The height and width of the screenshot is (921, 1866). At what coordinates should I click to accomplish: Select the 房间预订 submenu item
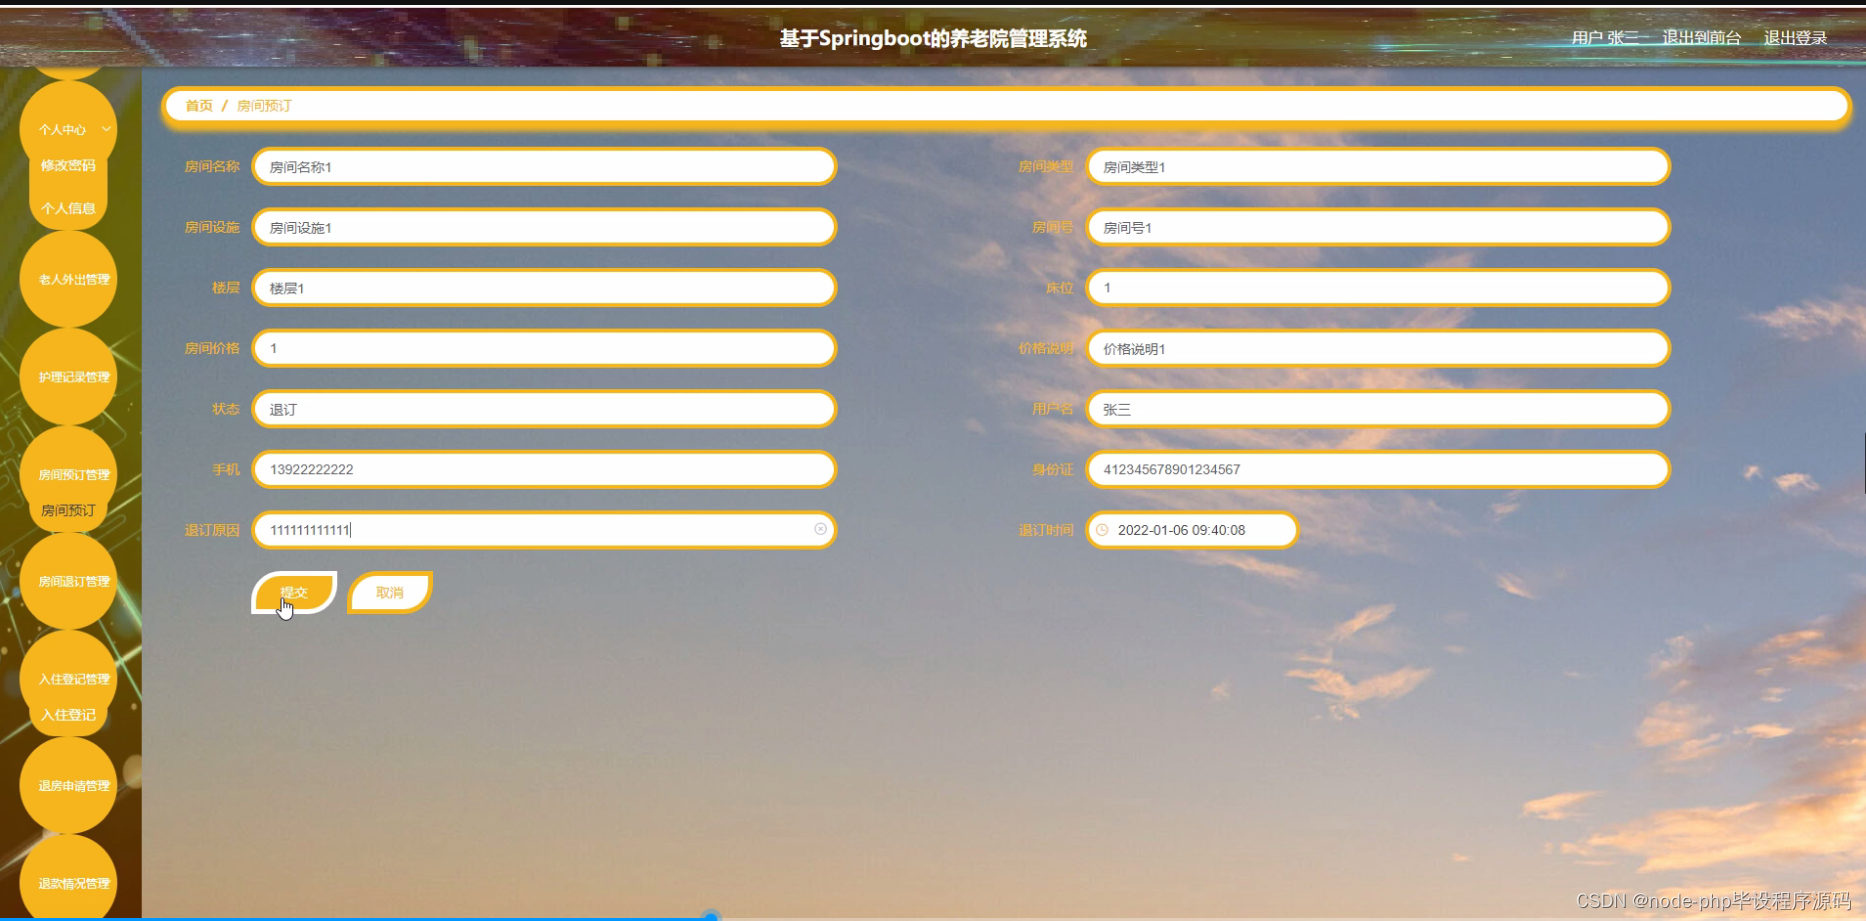[x=66, y=511]
